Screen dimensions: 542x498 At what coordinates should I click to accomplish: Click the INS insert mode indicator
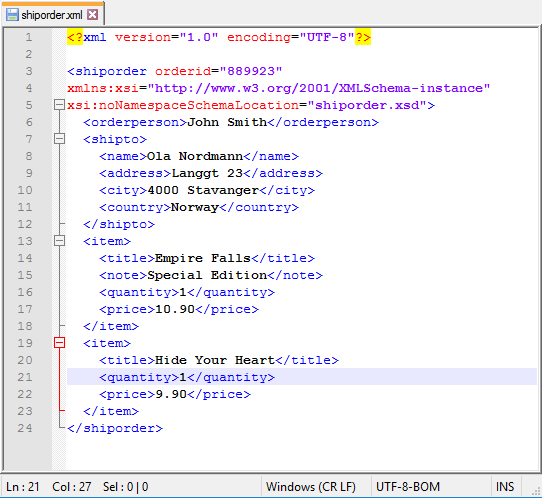point(505,487)
